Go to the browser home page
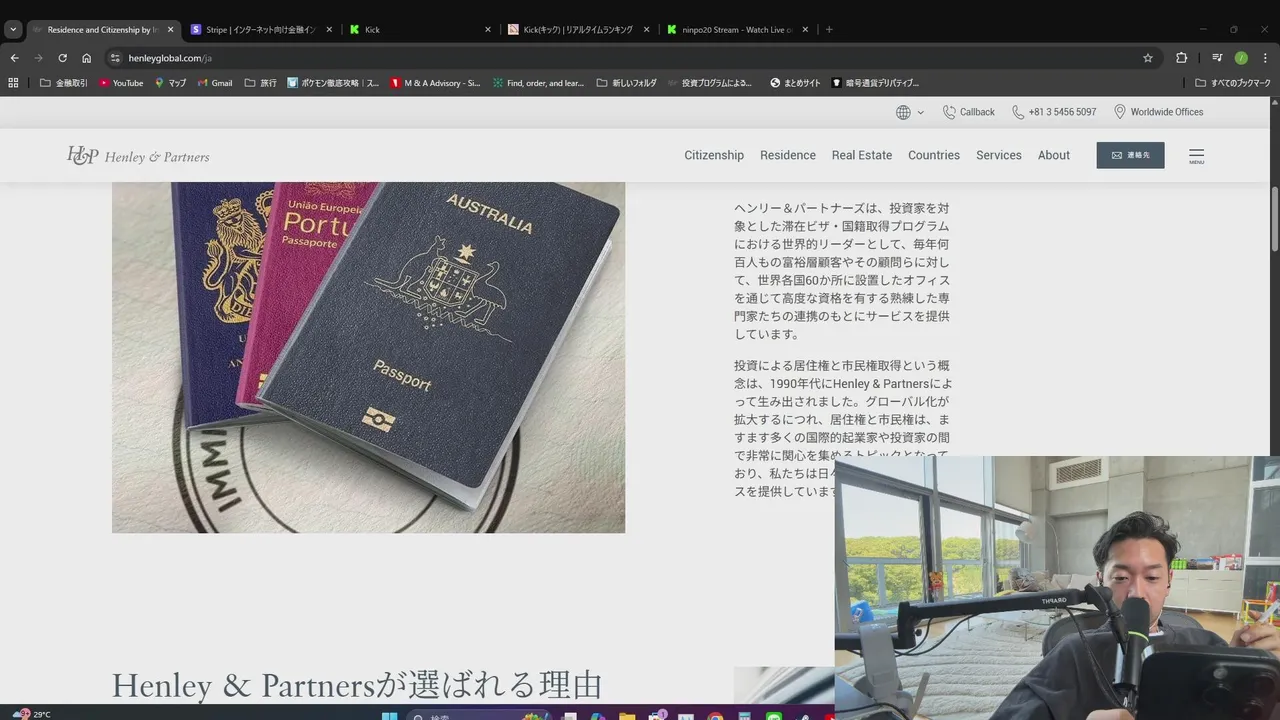This screenshot has height=720, width=1280. pos(86,58)
